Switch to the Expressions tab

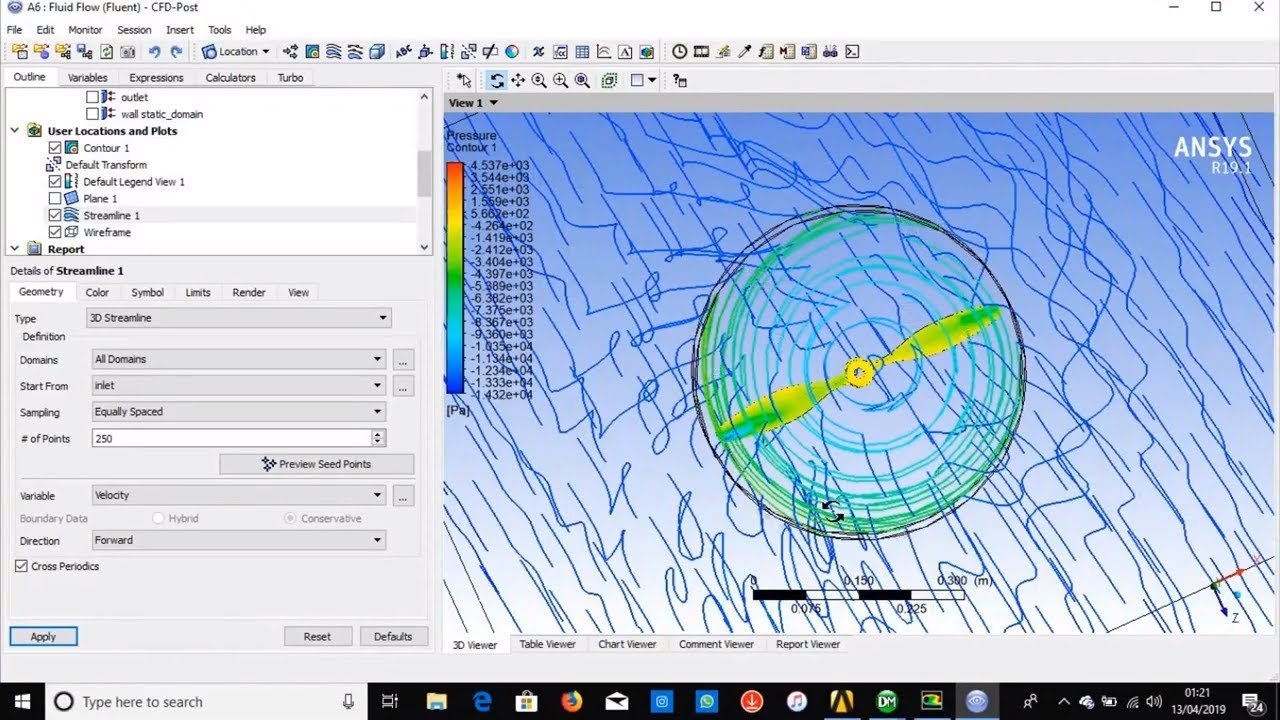click(156, 78)
